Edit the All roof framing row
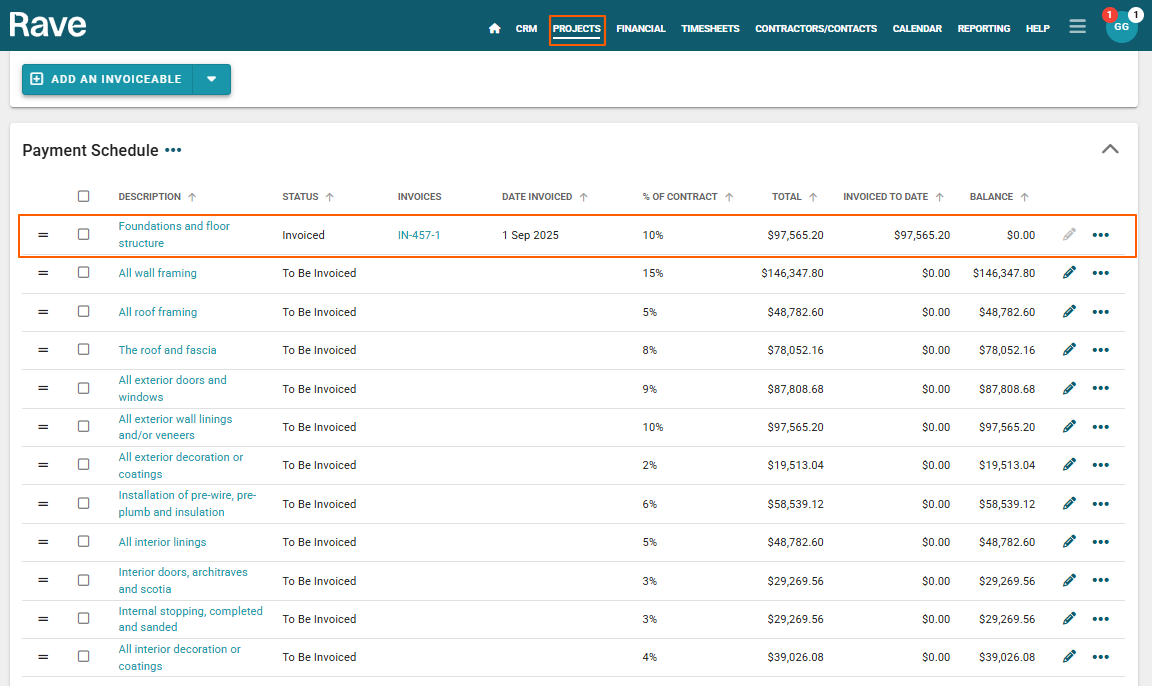Viewport: 1152px width, 686px height. (x=1069, y=311)
